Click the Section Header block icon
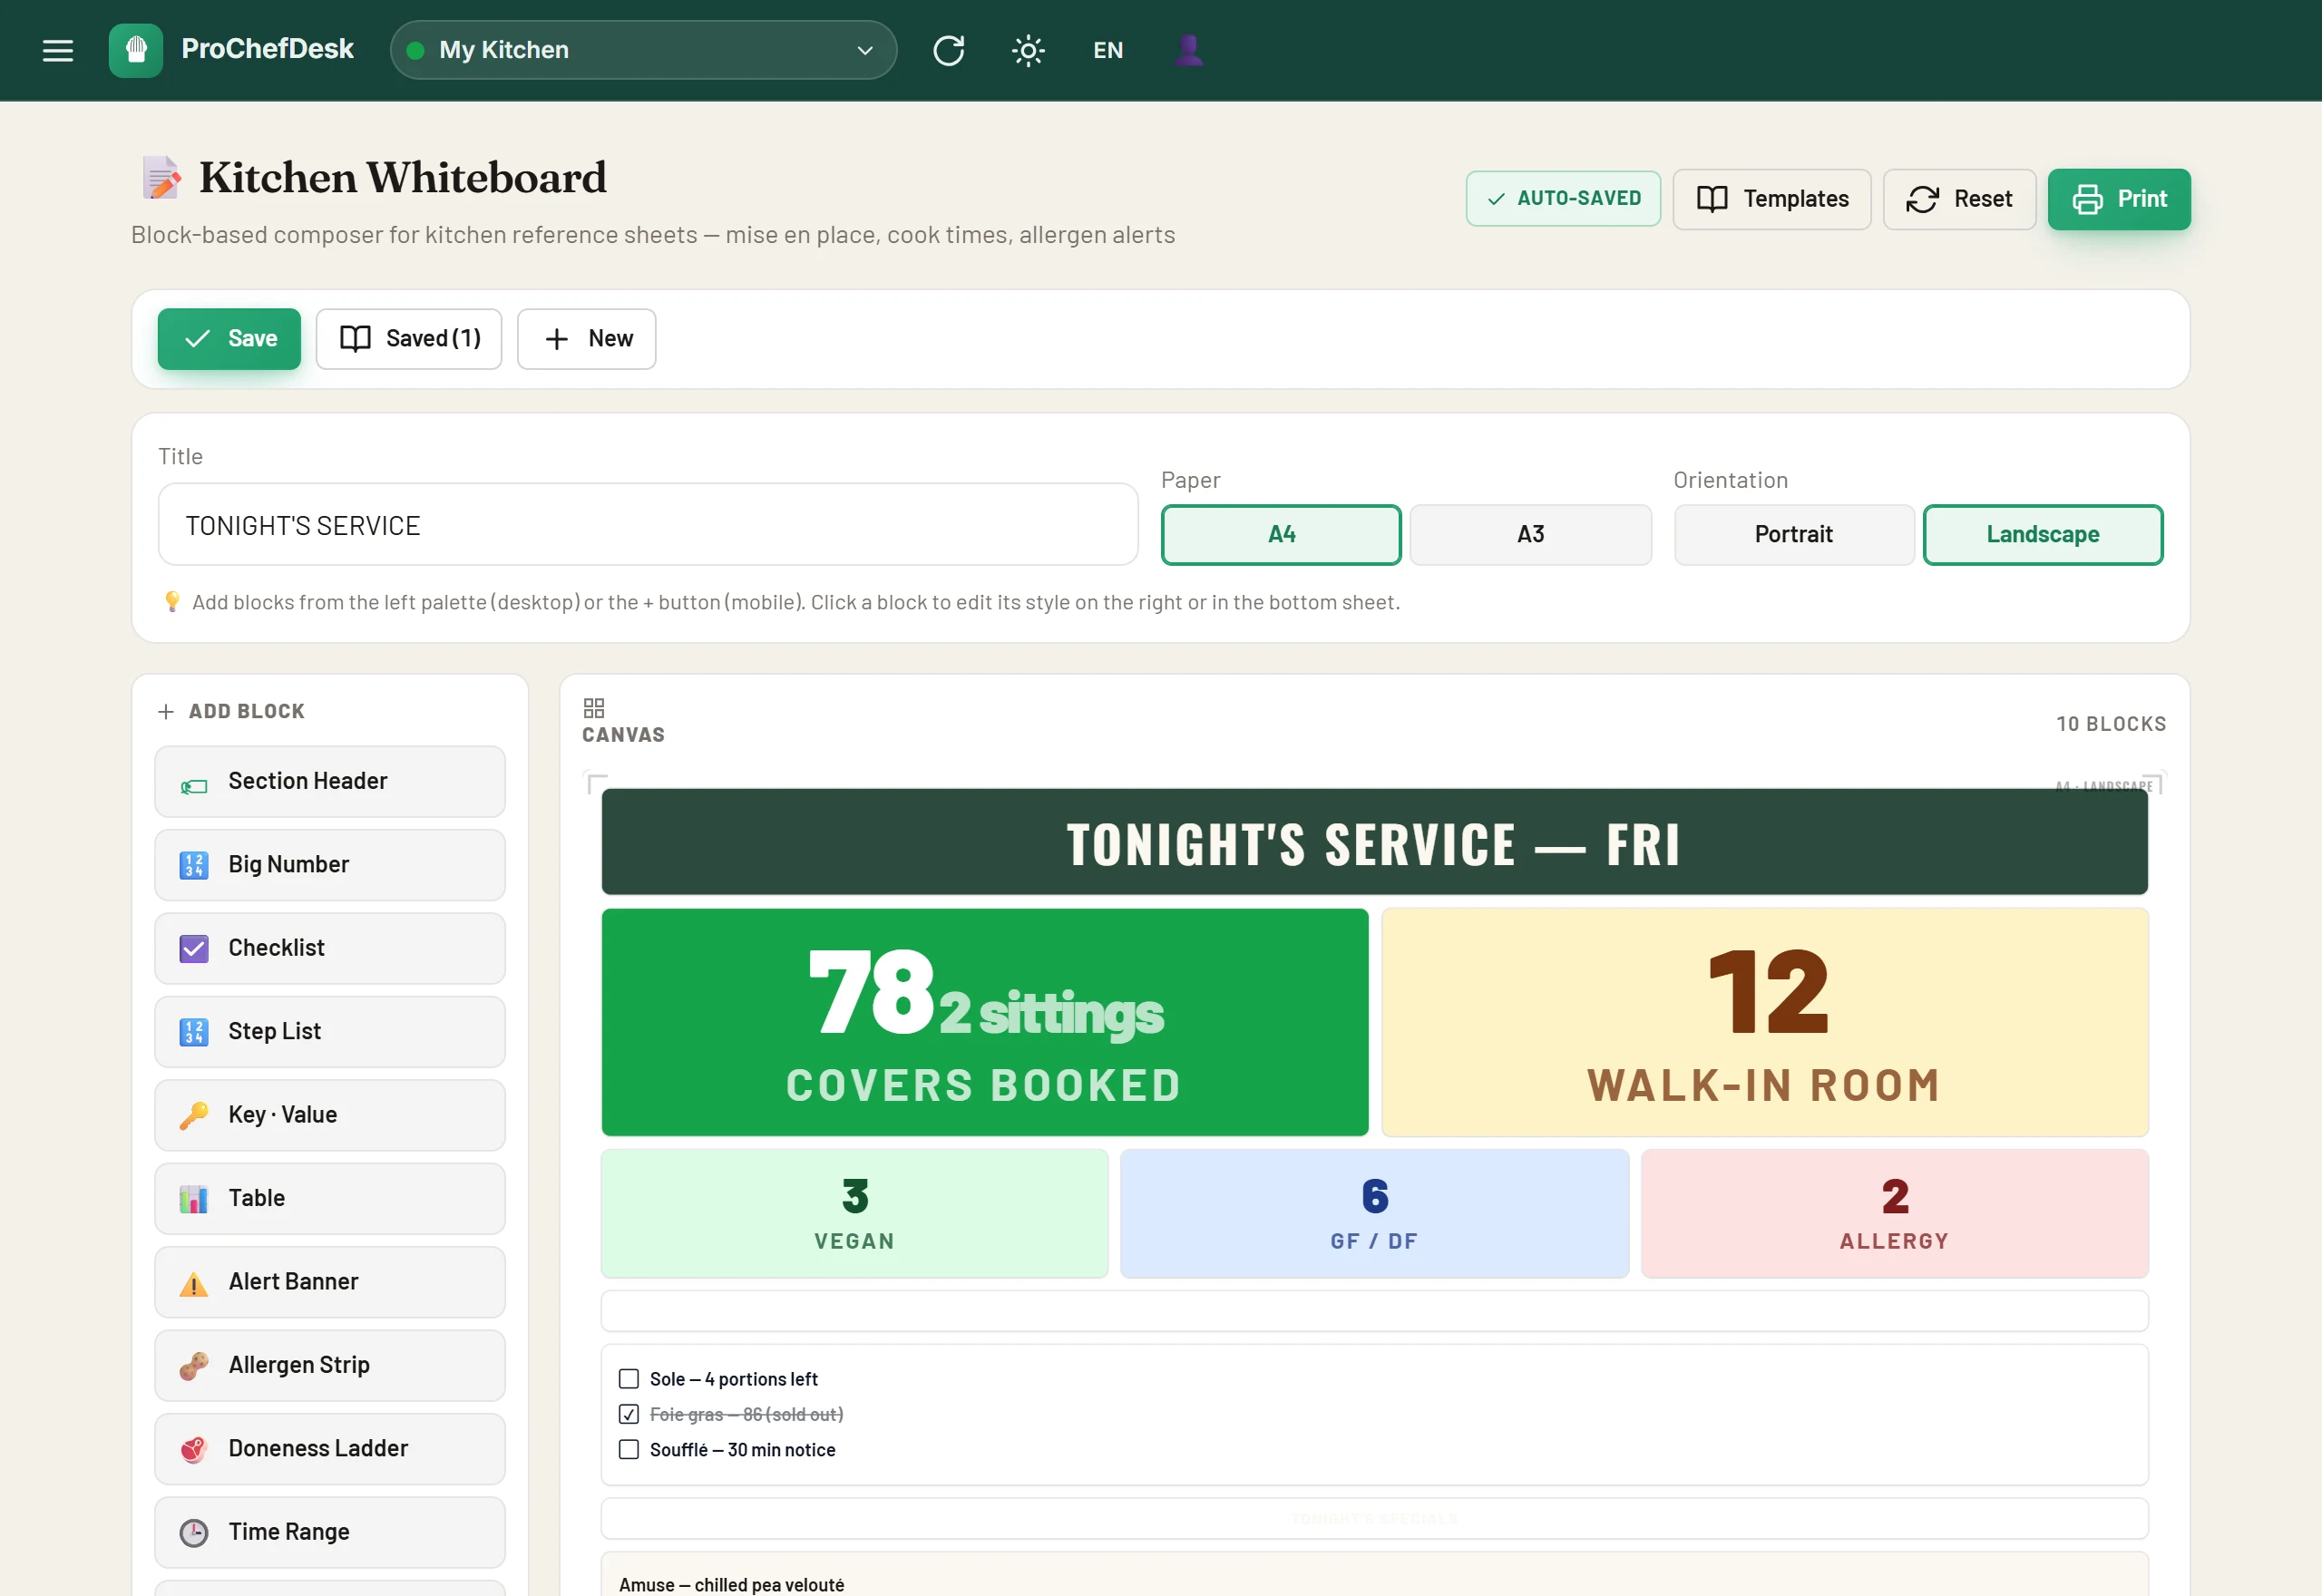 coord(194,786)
